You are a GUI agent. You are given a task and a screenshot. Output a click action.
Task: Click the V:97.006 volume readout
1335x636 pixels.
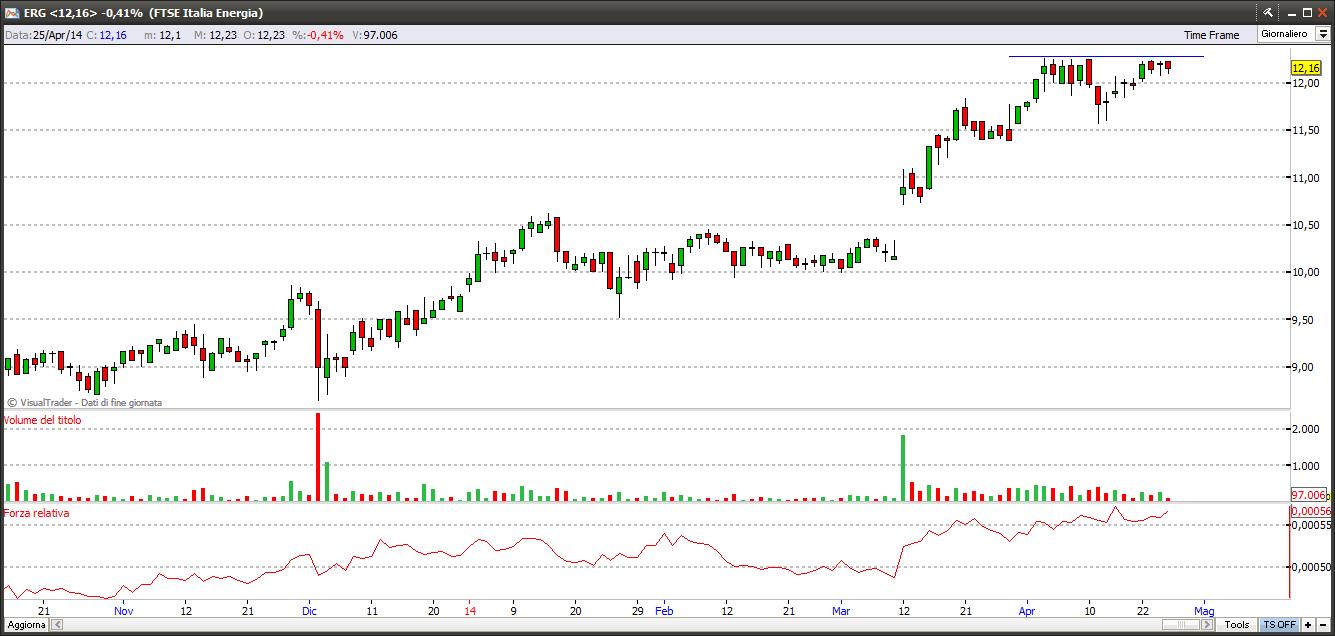[374, 35]
